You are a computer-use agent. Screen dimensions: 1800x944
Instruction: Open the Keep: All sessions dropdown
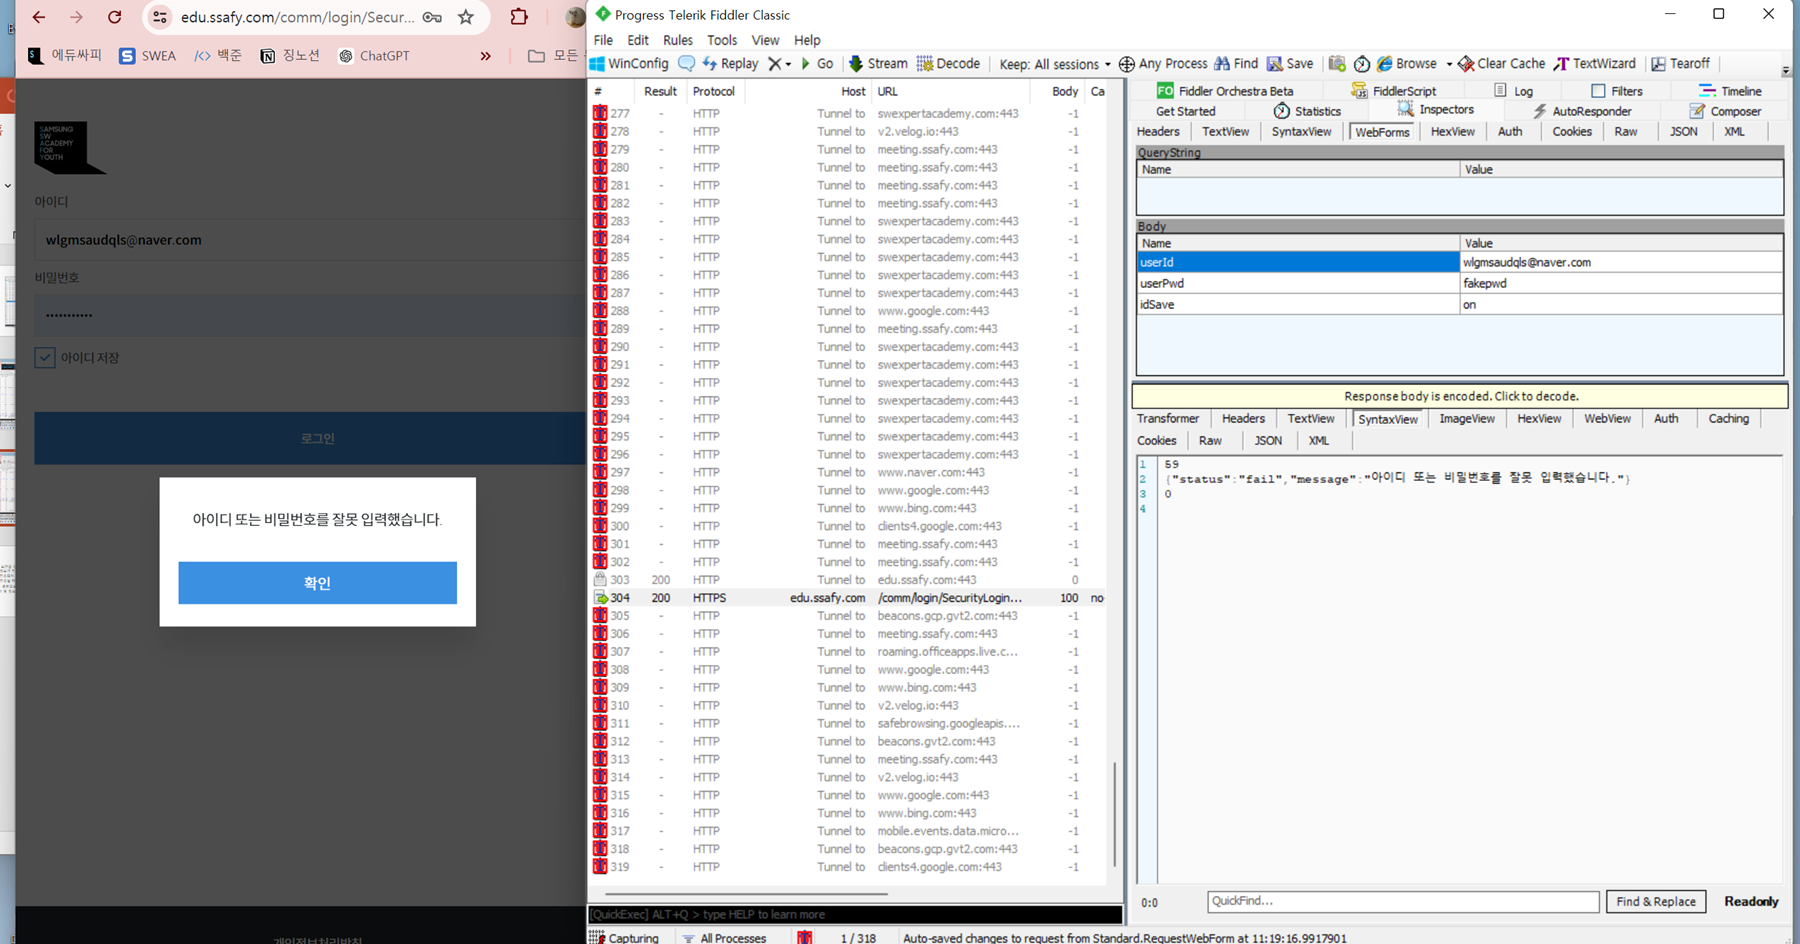[x=1055, y=64]
